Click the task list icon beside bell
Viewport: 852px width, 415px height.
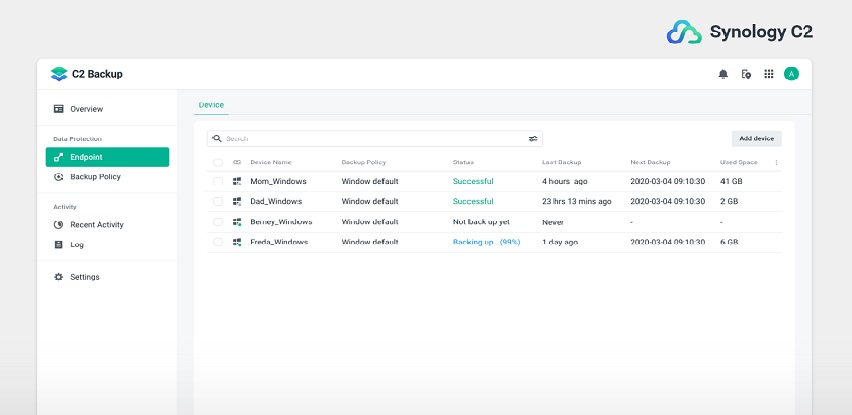click(x=746, y=74)
